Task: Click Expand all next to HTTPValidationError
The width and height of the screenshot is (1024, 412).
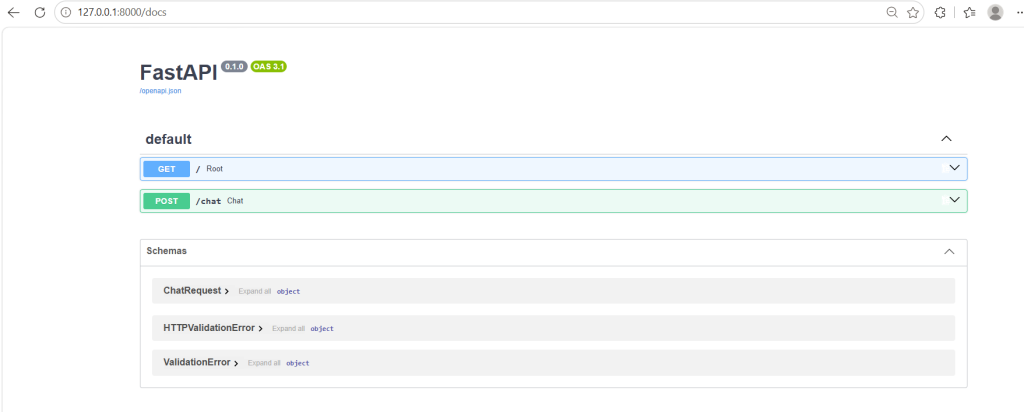Action: [289, 328]
